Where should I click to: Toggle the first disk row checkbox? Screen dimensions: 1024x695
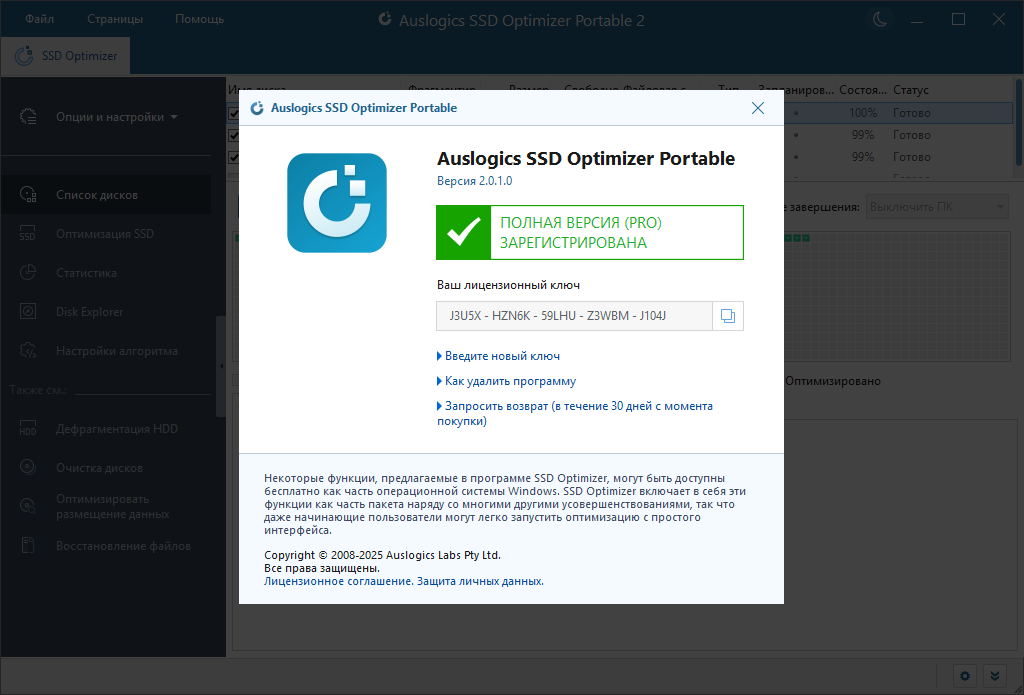click(233, 113)
